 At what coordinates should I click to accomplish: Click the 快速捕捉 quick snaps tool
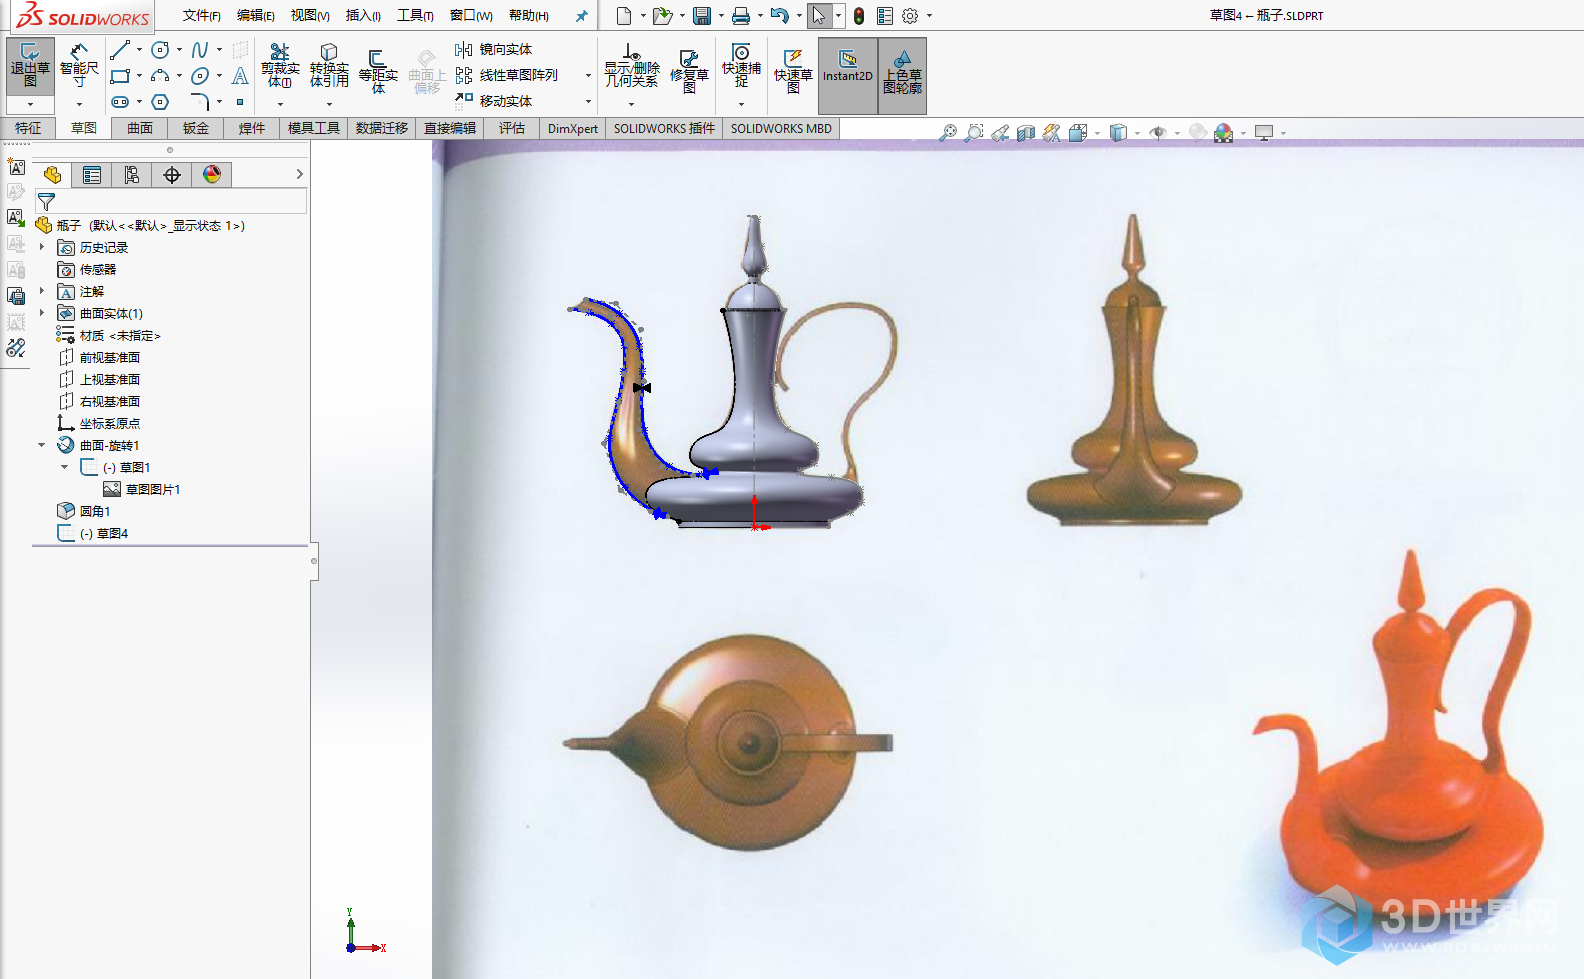pyautogui.click(x=741, y=66)
